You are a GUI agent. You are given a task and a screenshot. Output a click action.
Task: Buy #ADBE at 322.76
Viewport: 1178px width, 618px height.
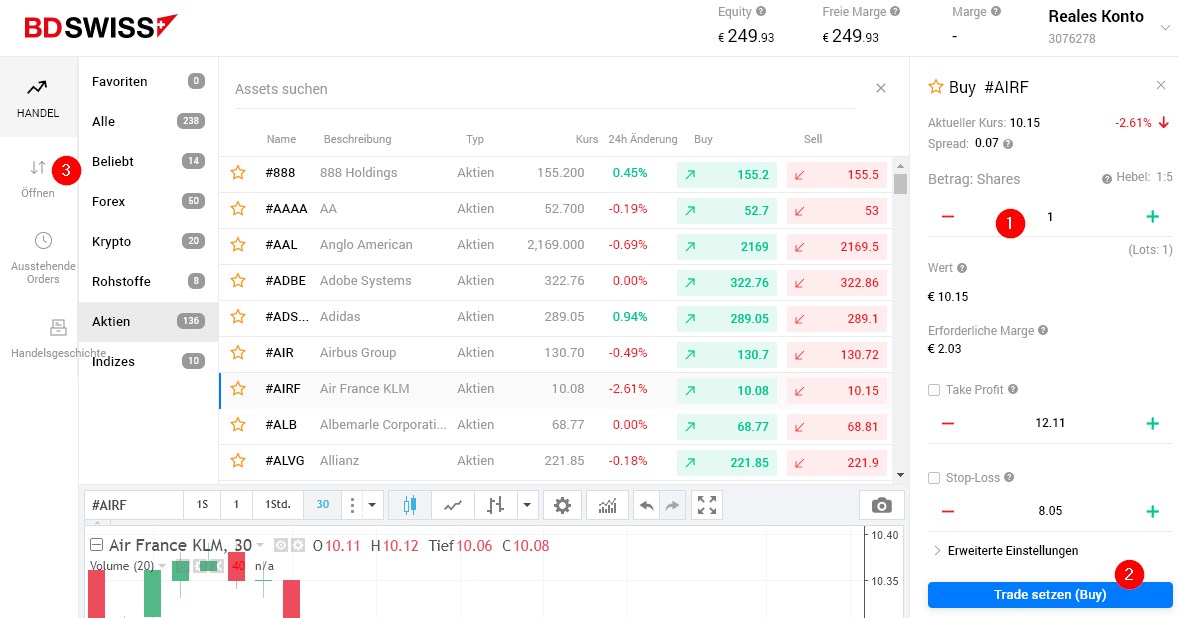click(726, 282)
